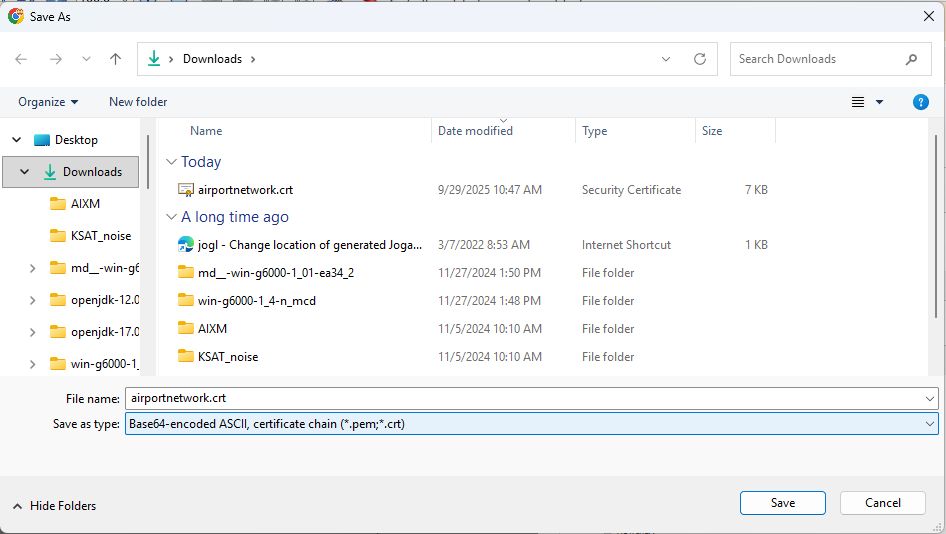The image size is (946, 534).
Task: Refresh the Downloads folder listing
Action: coord(700,59)
